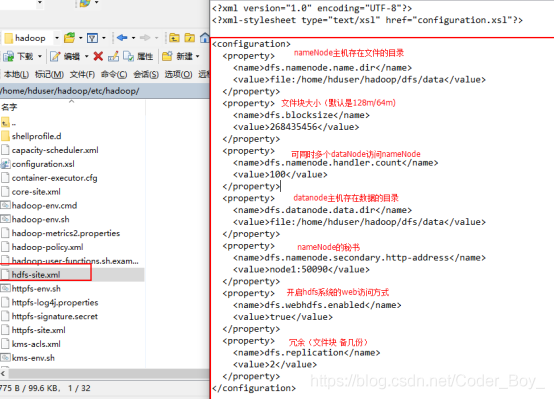Go to the parent directory folder icon
Screen dimensions: 554x399
[x=174, y=37]
